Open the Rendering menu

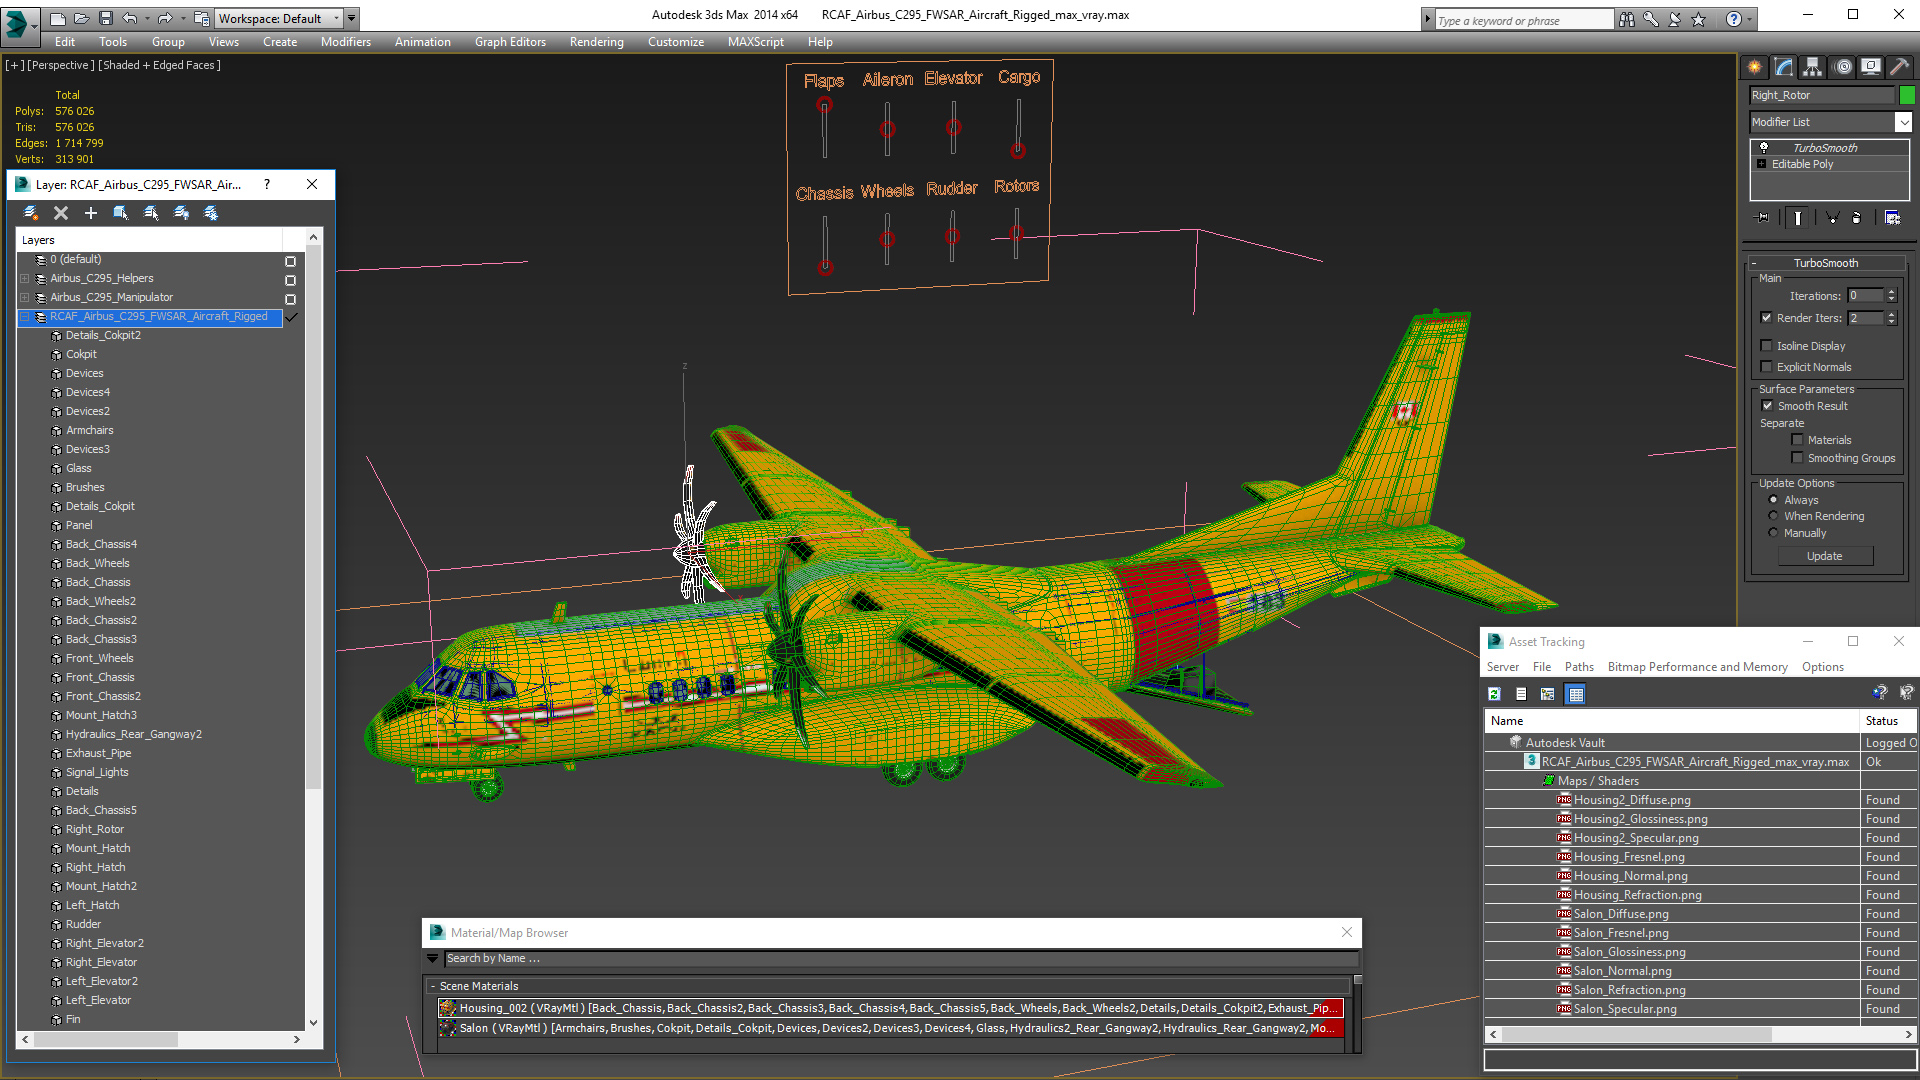(596, 42)
